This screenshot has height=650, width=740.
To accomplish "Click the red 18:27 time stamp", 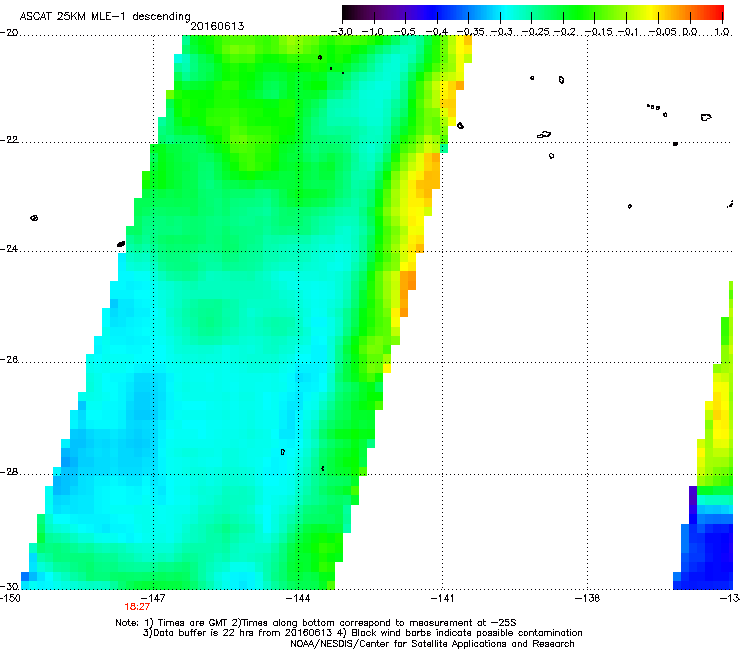I will [137, 607].
